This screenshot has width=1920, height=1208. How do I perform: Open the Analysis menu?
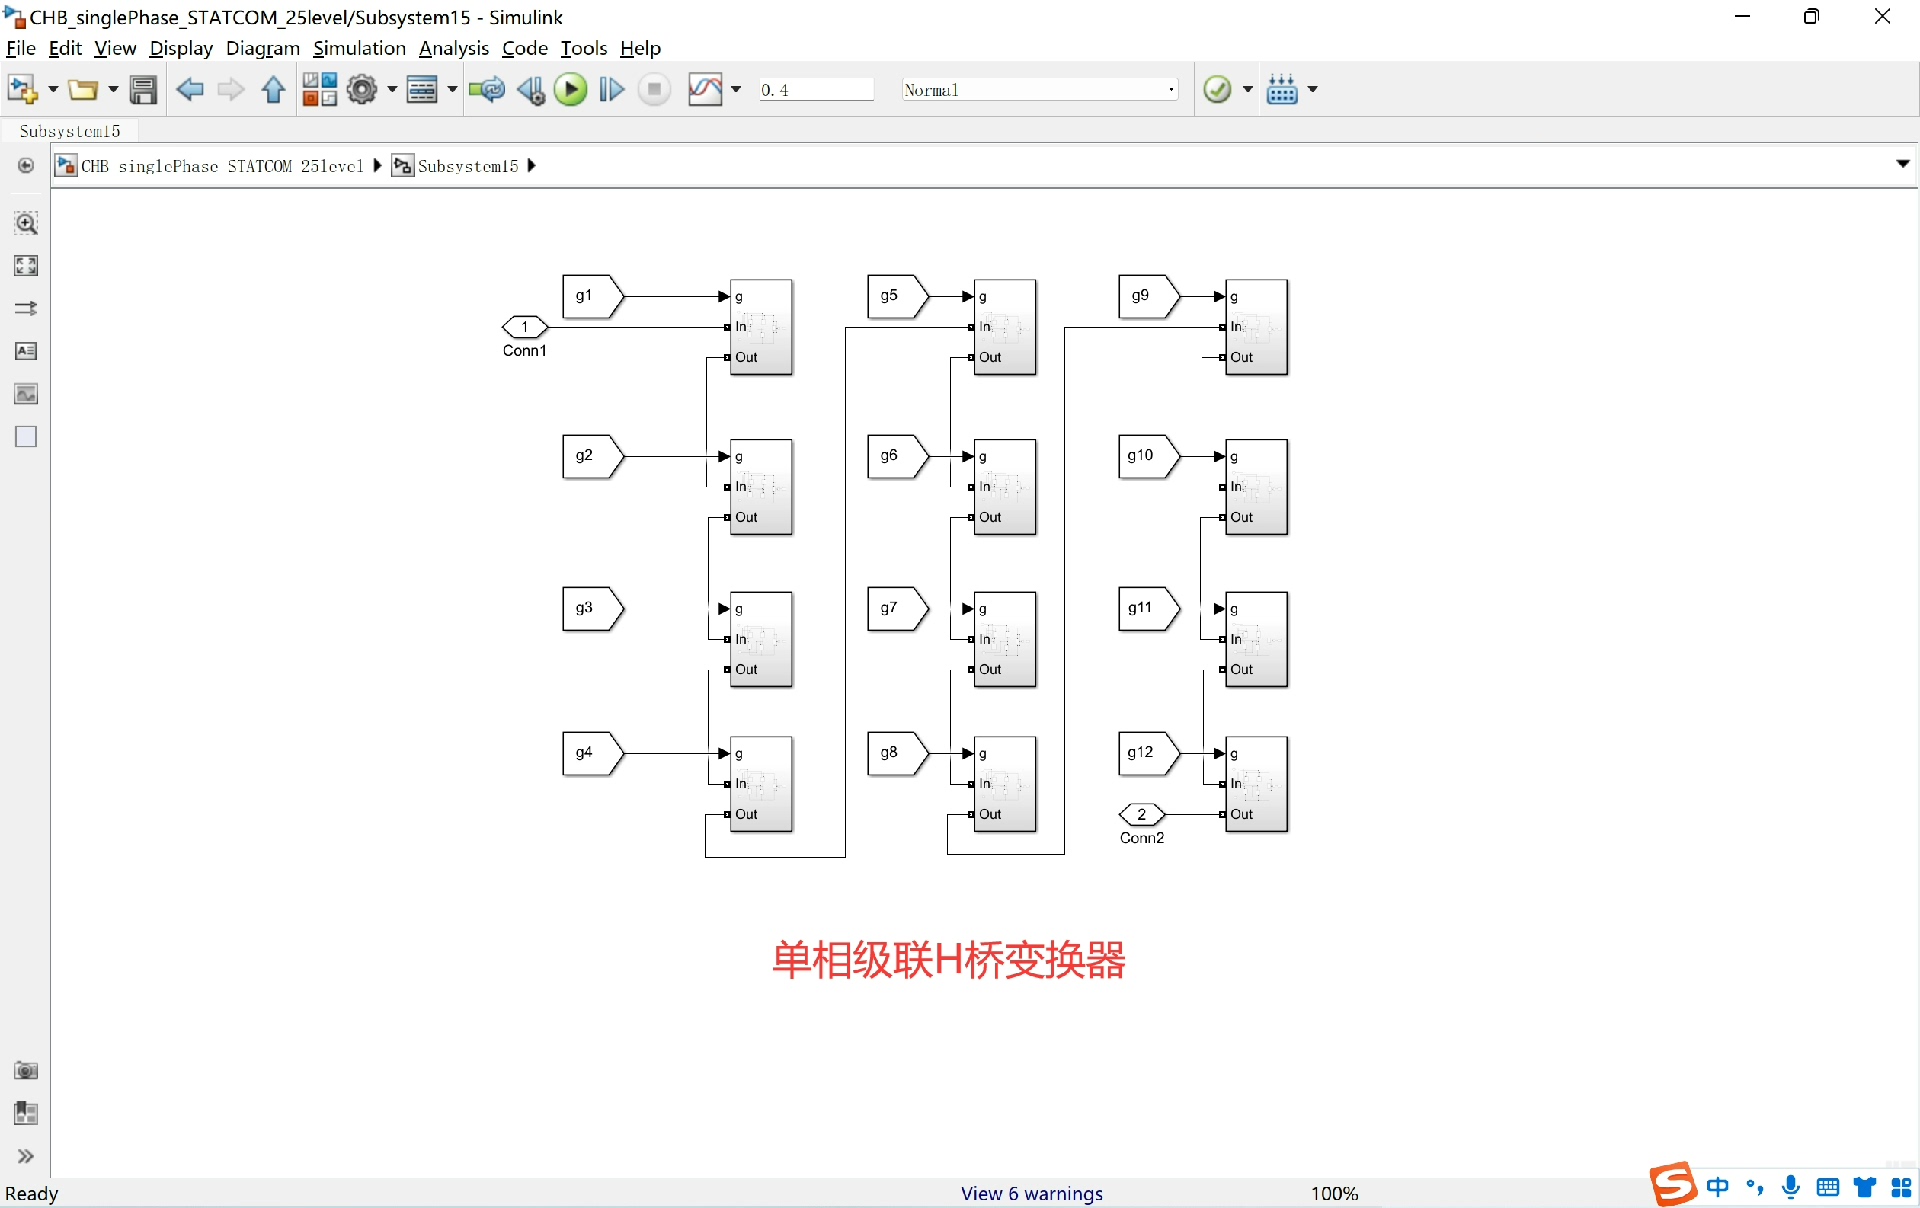[453, 48]
